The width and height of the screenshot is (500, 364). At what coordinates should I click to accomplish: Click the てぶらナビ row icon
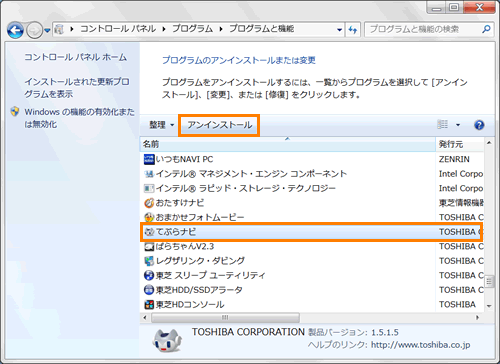tap(149, 232)
